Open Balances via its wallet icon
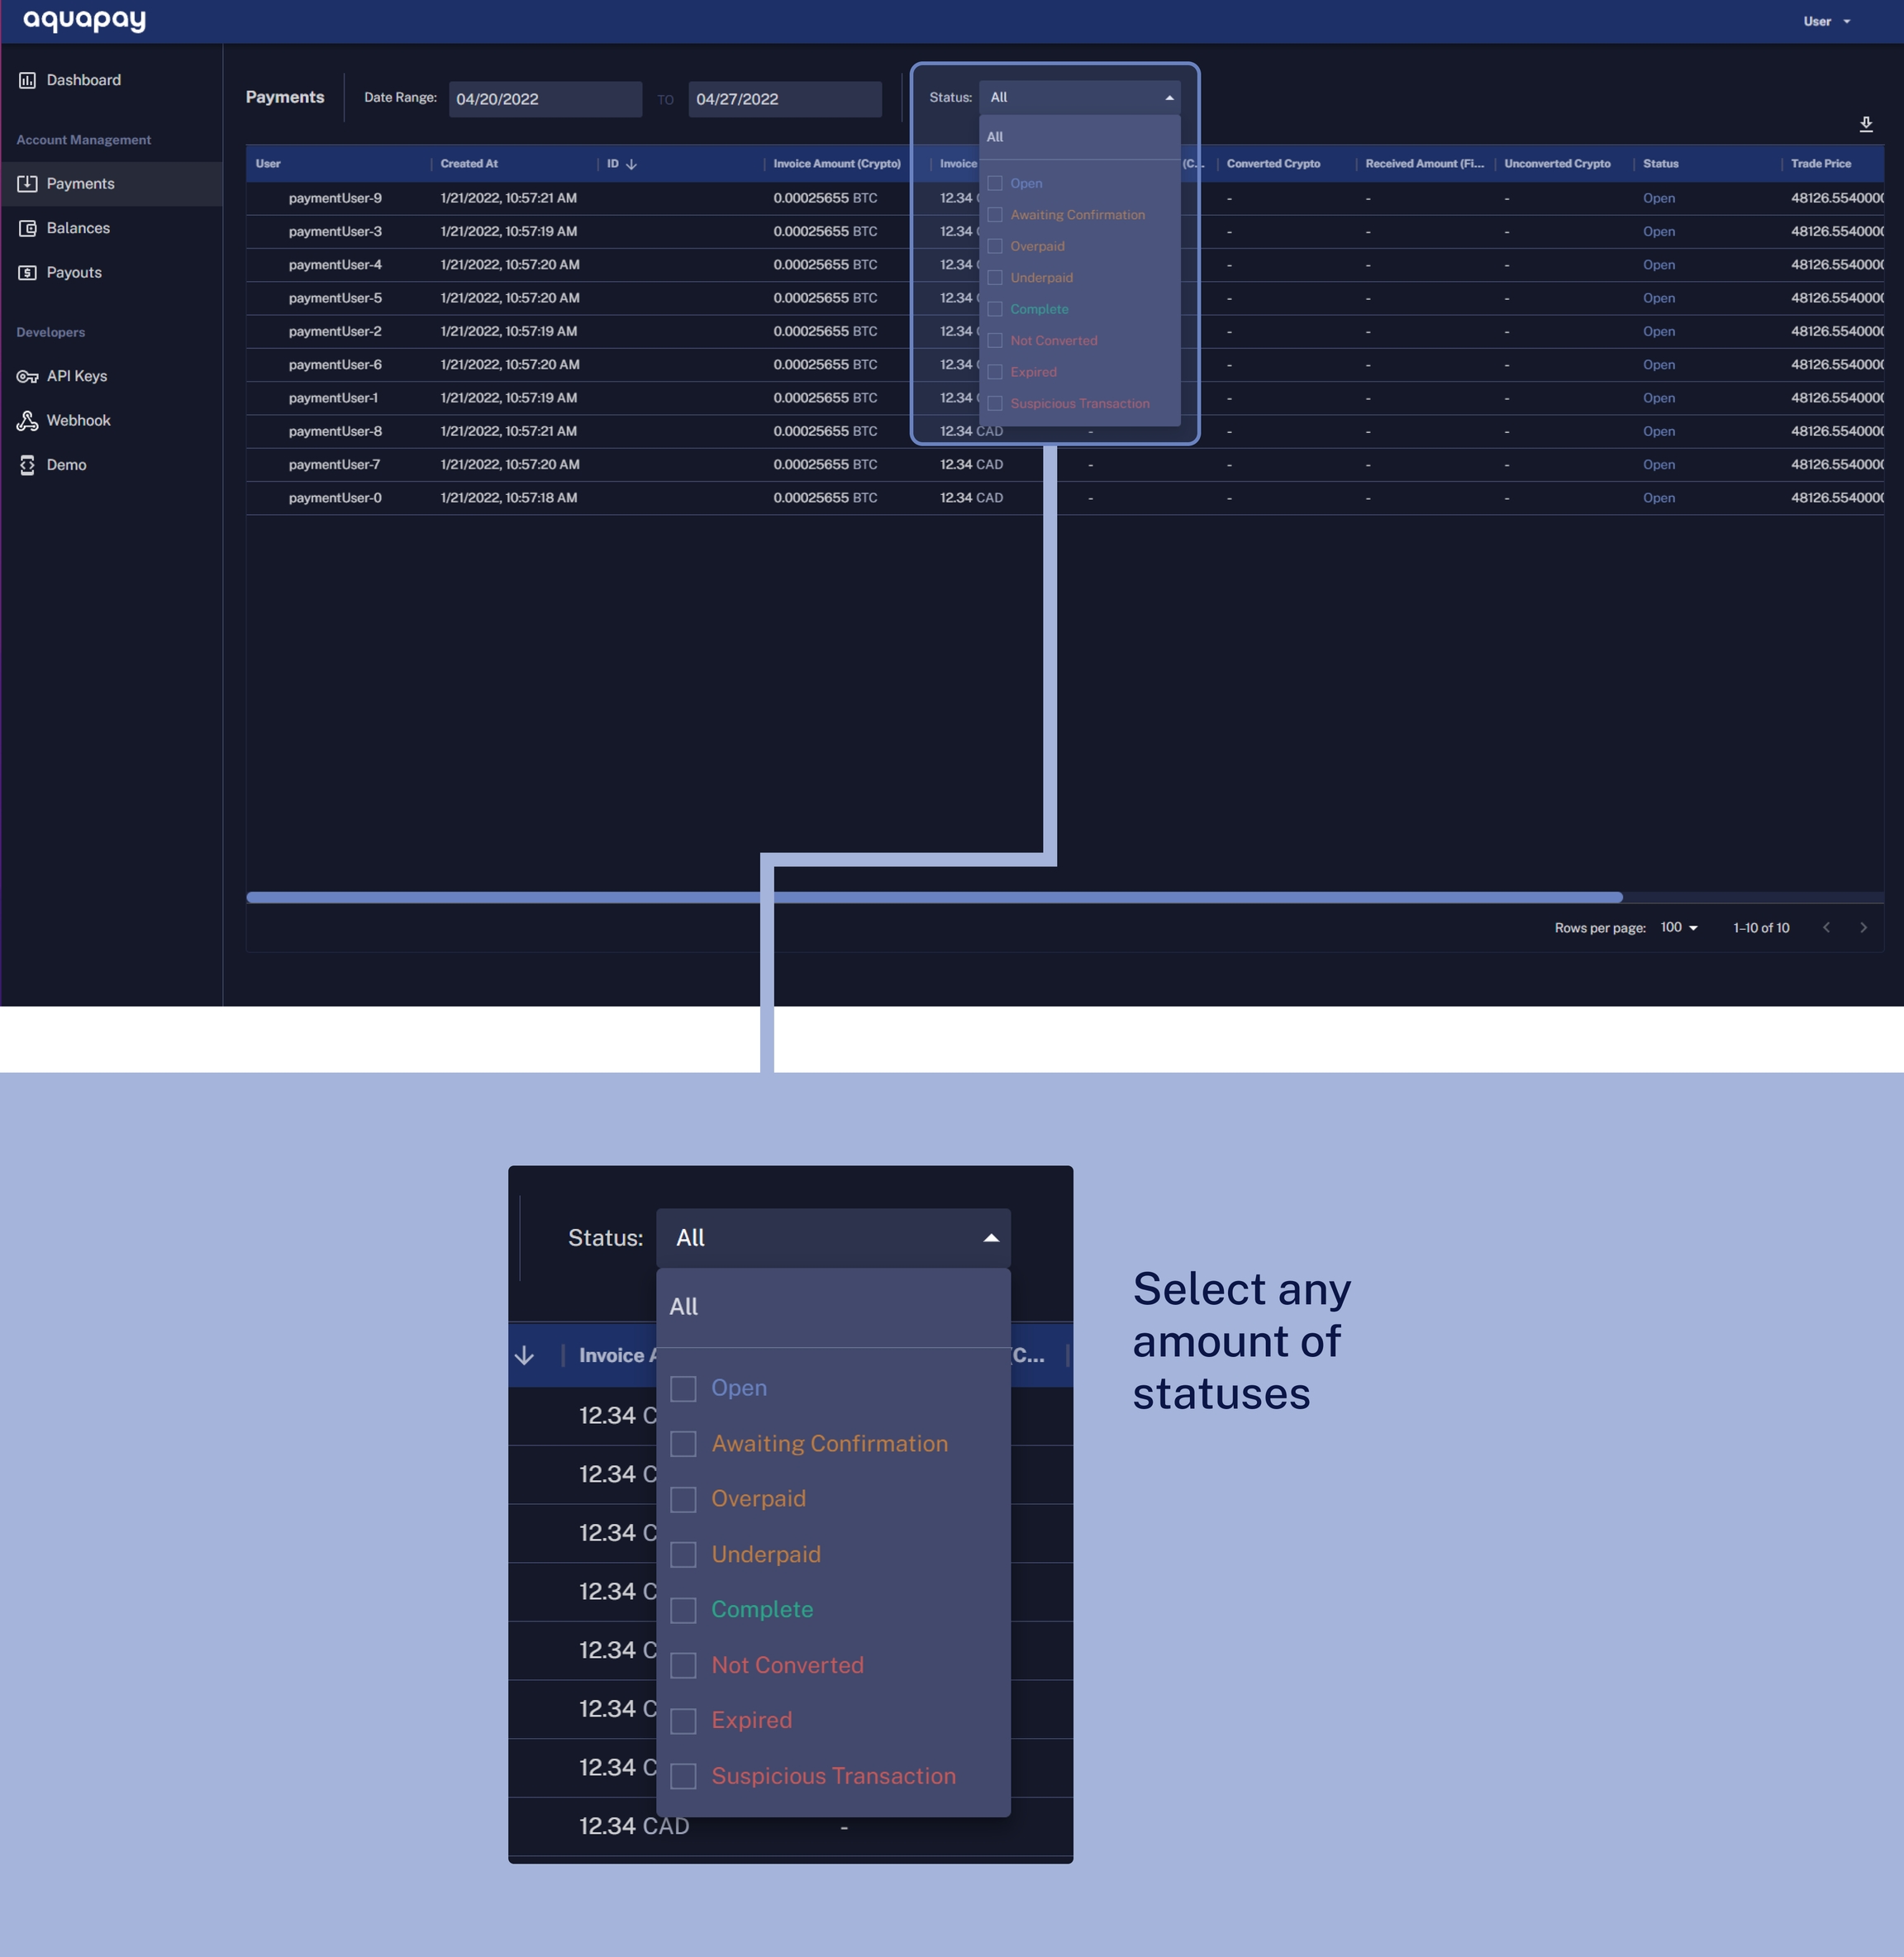 (x=27, y=228)
